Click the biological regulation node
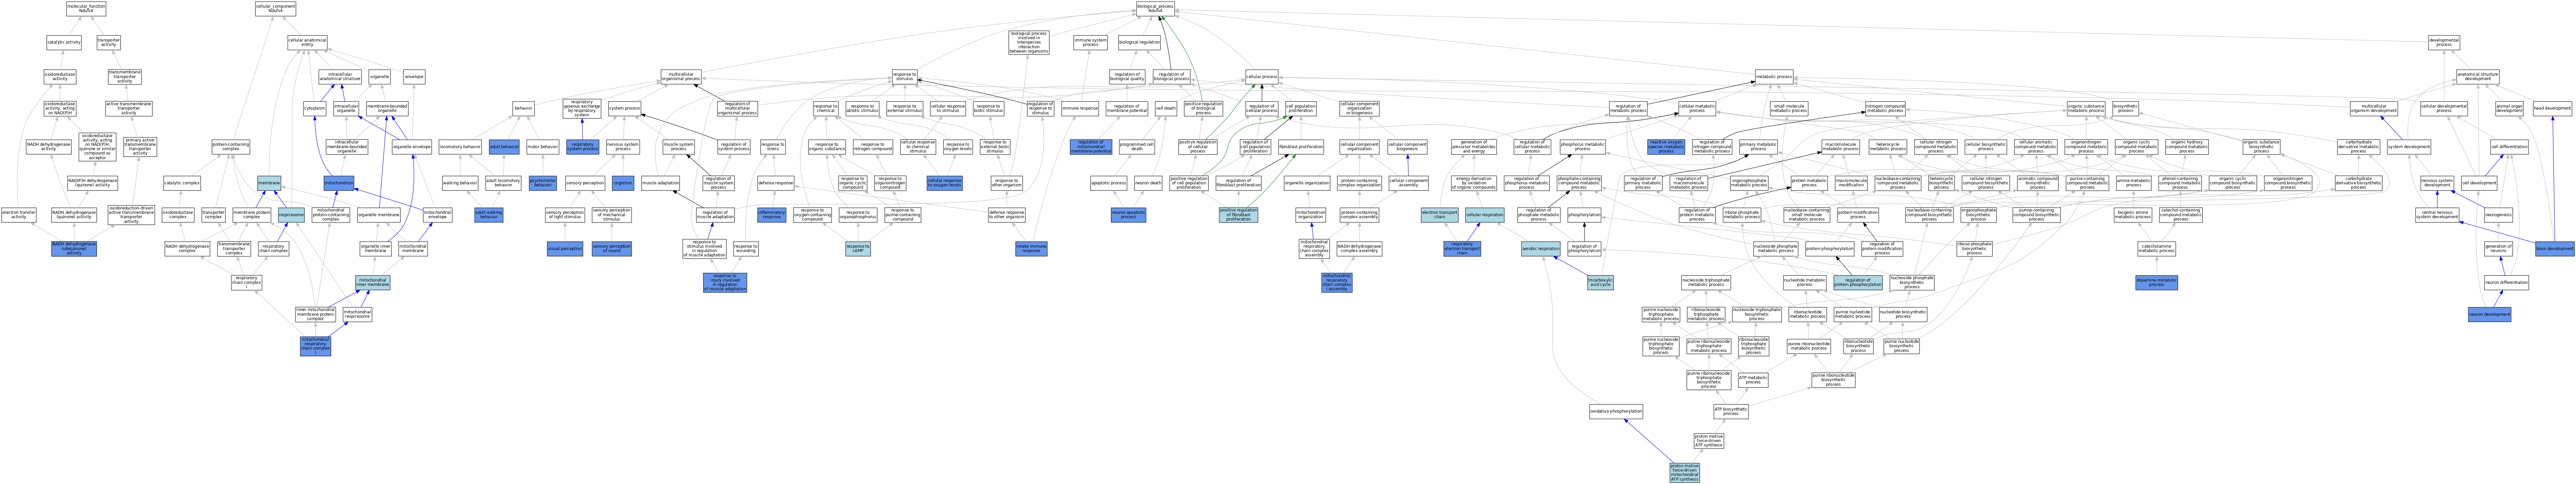 1139,43
